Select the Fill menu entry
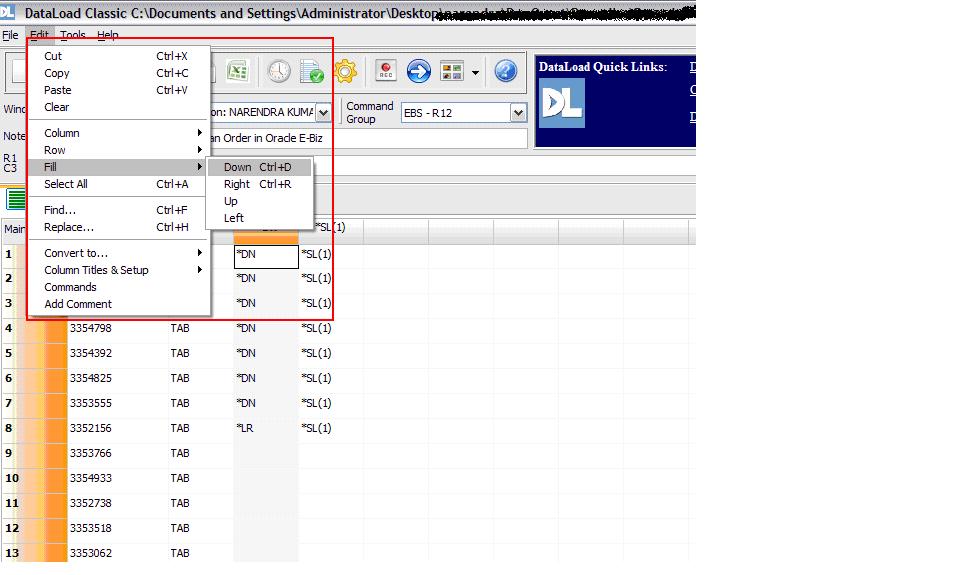The height and width of the screenshot is (575, 962). (x=119, y=167)
